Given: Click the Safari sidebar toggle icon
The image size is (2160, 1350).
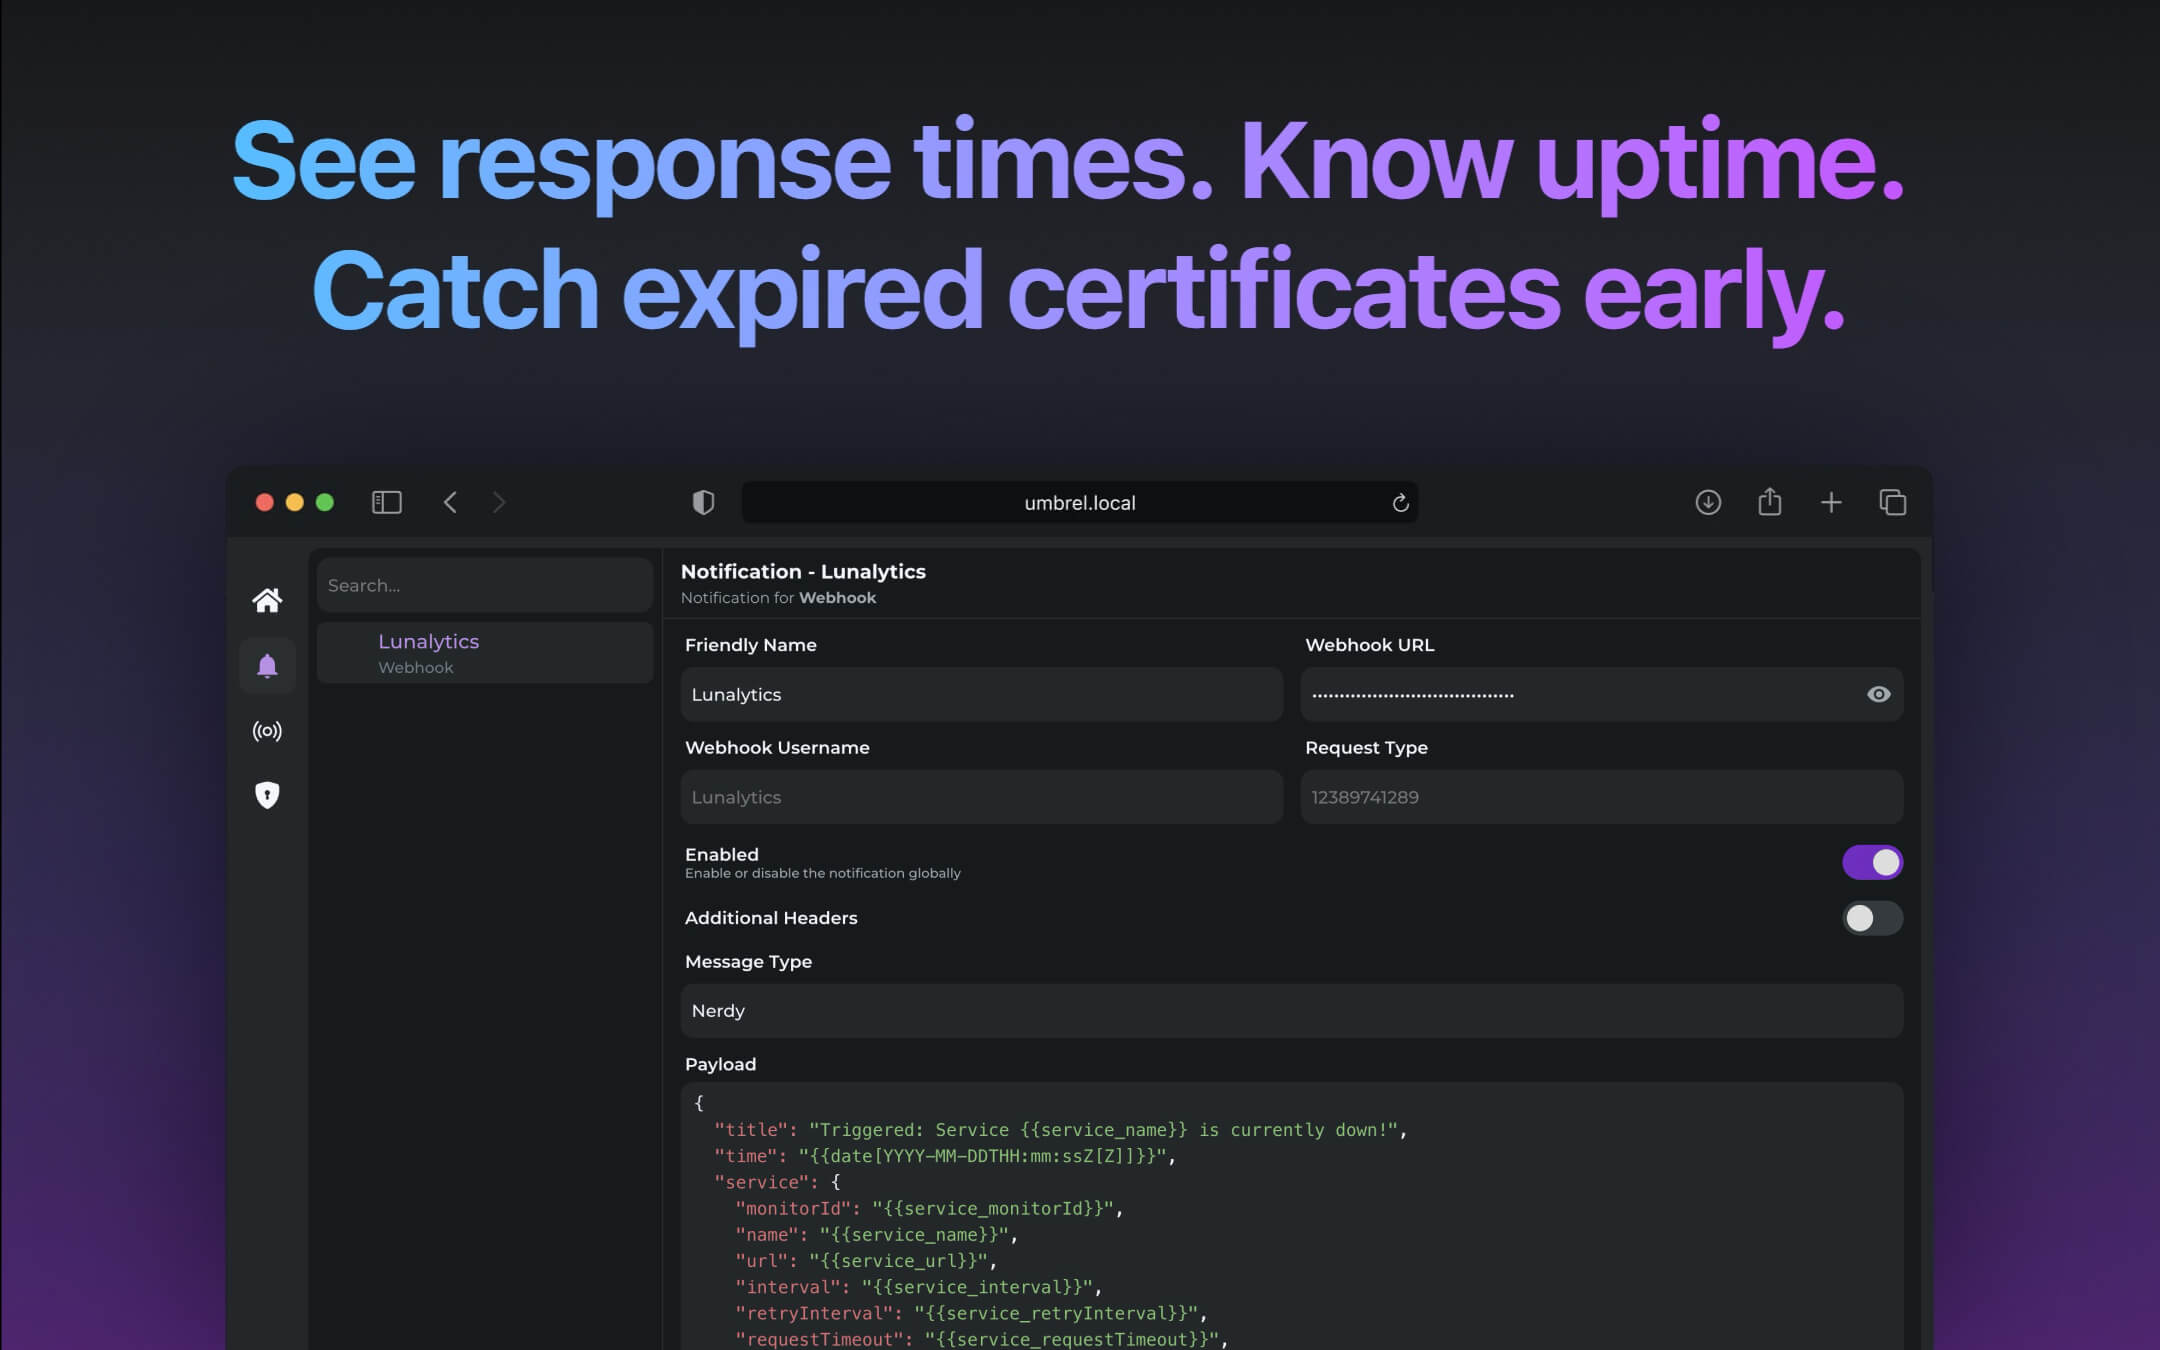Looking at the screenshot, I should [x=387, y=502].
